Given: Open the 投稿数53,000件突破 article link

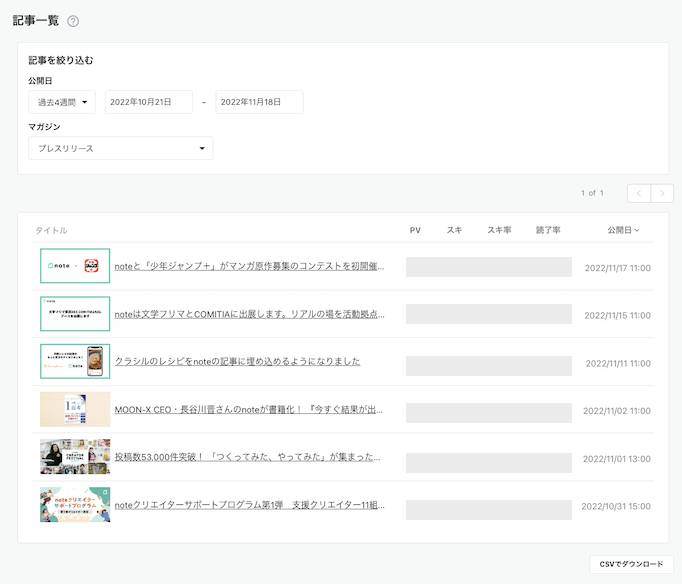Looking at the screenshot, I should coord(249,457).
